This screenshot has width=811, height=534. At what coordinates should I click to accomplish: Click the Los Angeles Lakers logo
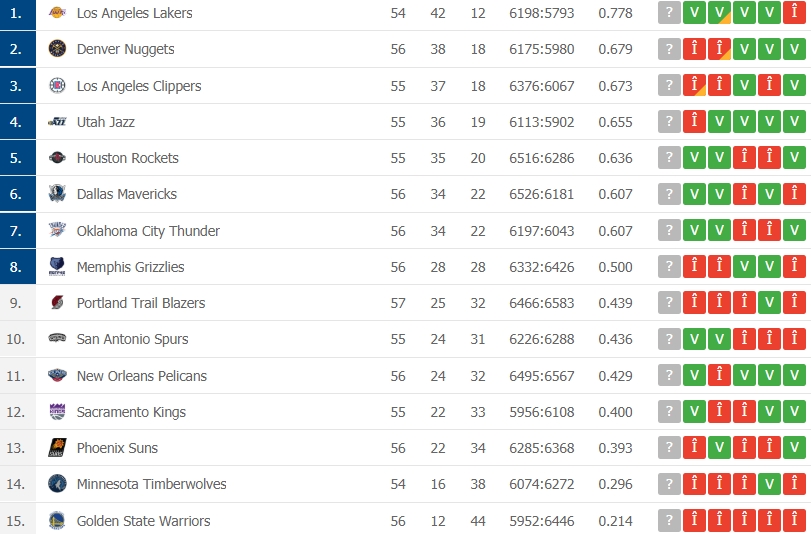(56, 13)
